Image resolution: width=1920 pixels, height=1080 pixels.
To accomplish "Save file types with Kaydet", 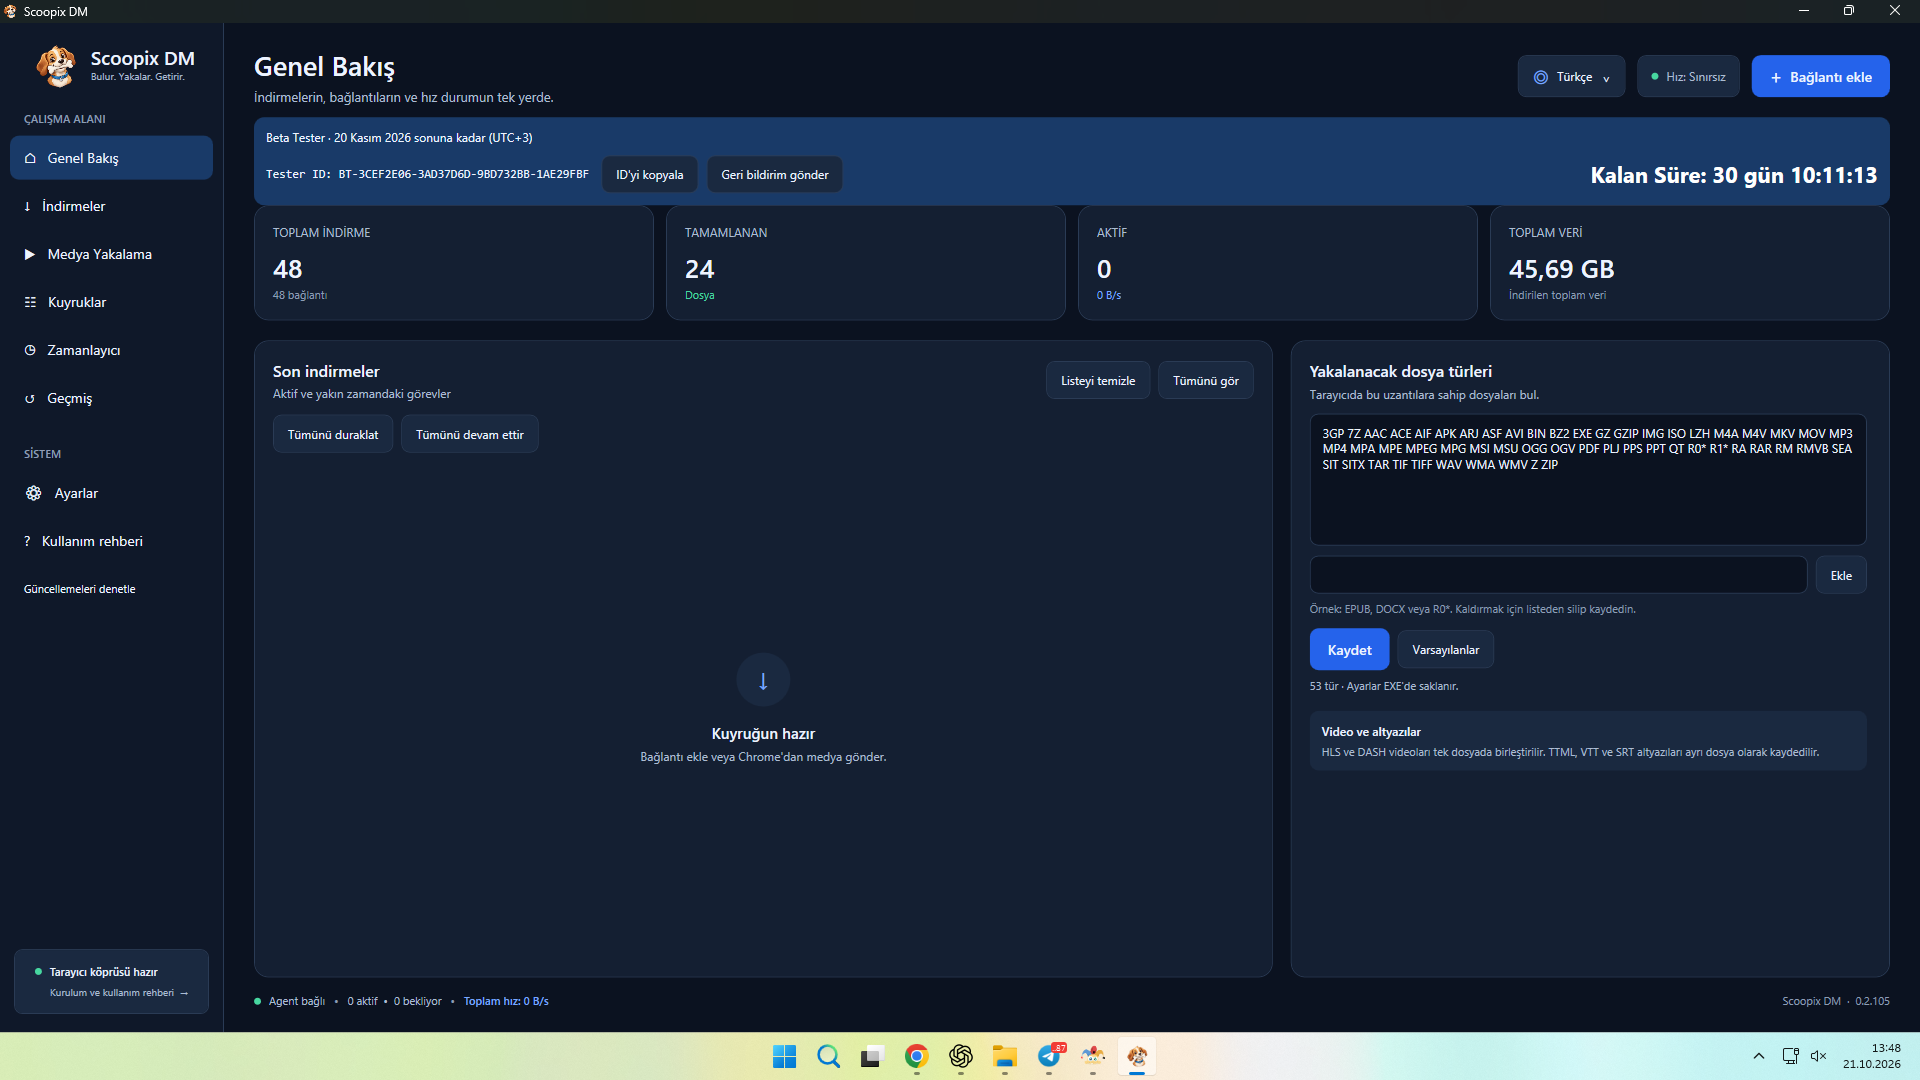I will point(1349,649).
